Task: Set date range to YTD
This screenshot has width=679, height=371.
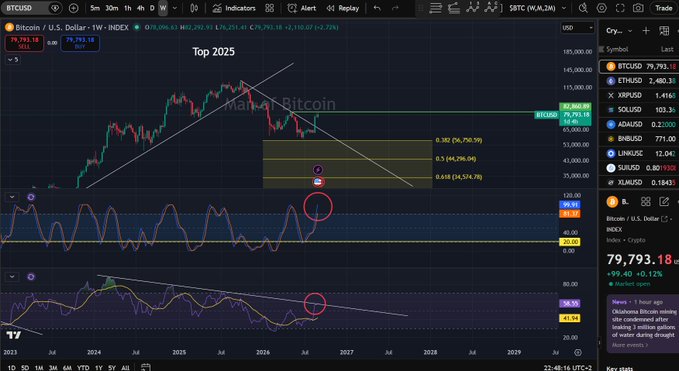Action: pos(83,368)
